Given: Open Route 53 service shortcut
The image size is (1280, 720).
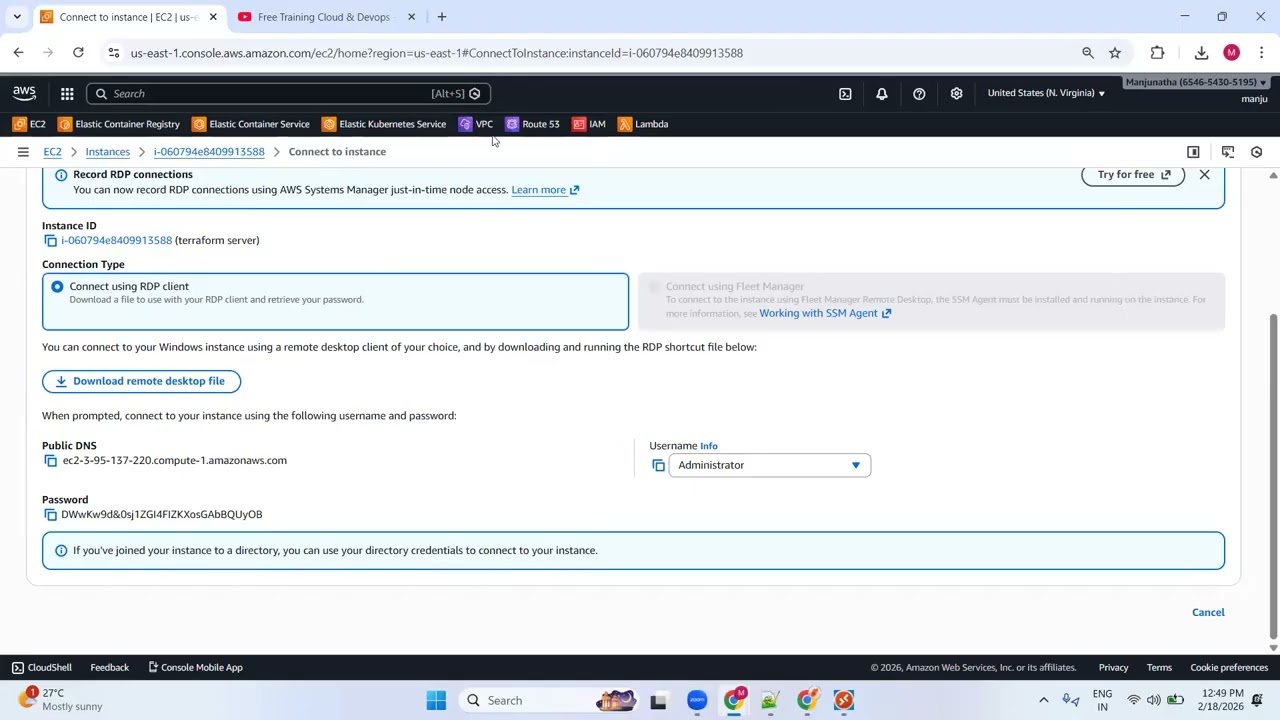Looking at the screenshot, I should (x=532, y=124).
